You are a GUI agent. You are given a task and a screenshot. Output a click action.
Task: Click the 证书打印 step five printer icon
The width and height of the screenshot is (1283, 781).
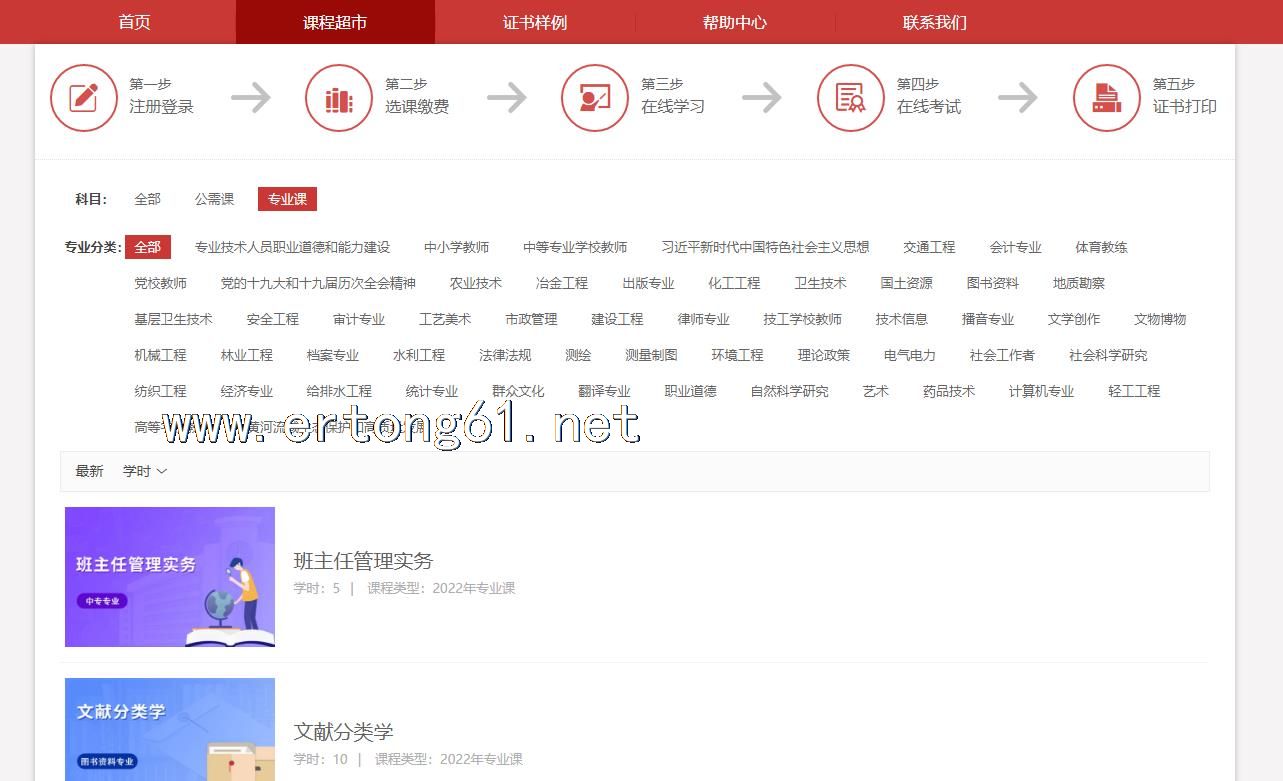pyautogui.click(x=1106, y=98)
